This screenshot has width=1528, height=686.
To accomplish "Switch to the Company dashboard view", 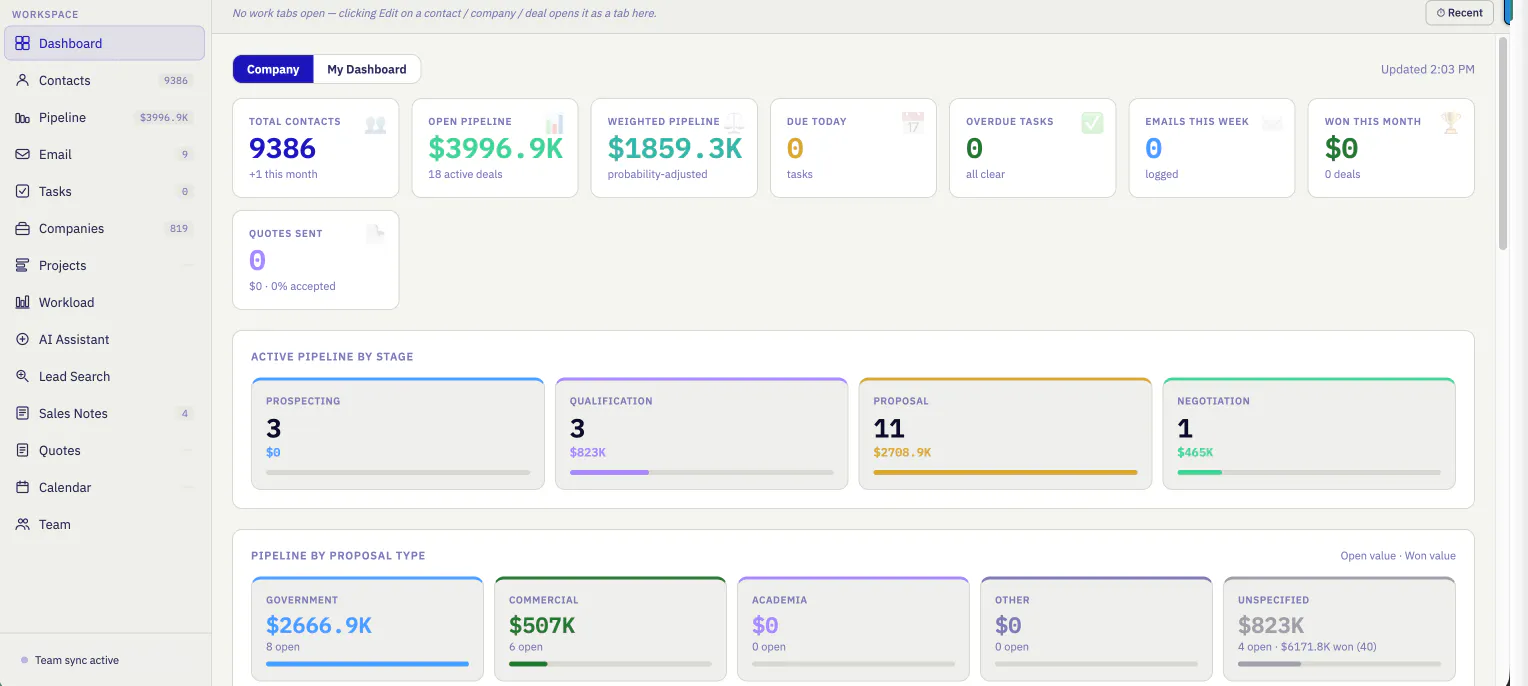I will pos(273,69).
